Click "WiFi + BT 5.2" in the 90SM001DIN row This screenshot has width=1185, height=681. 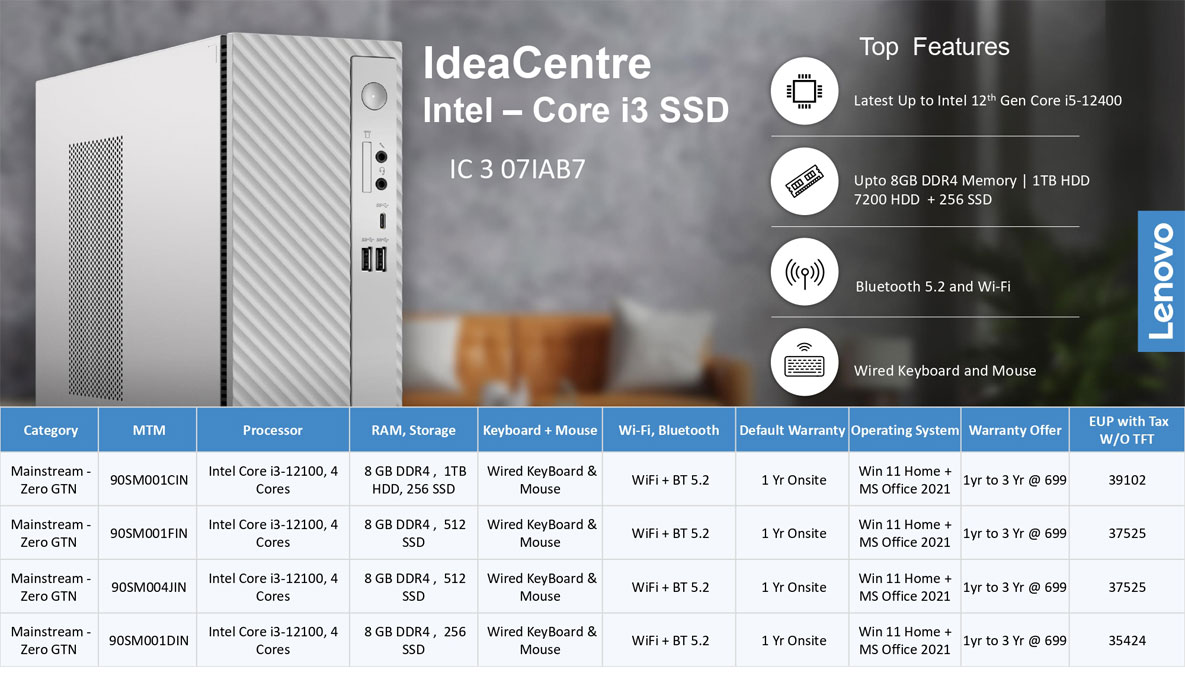670,640
